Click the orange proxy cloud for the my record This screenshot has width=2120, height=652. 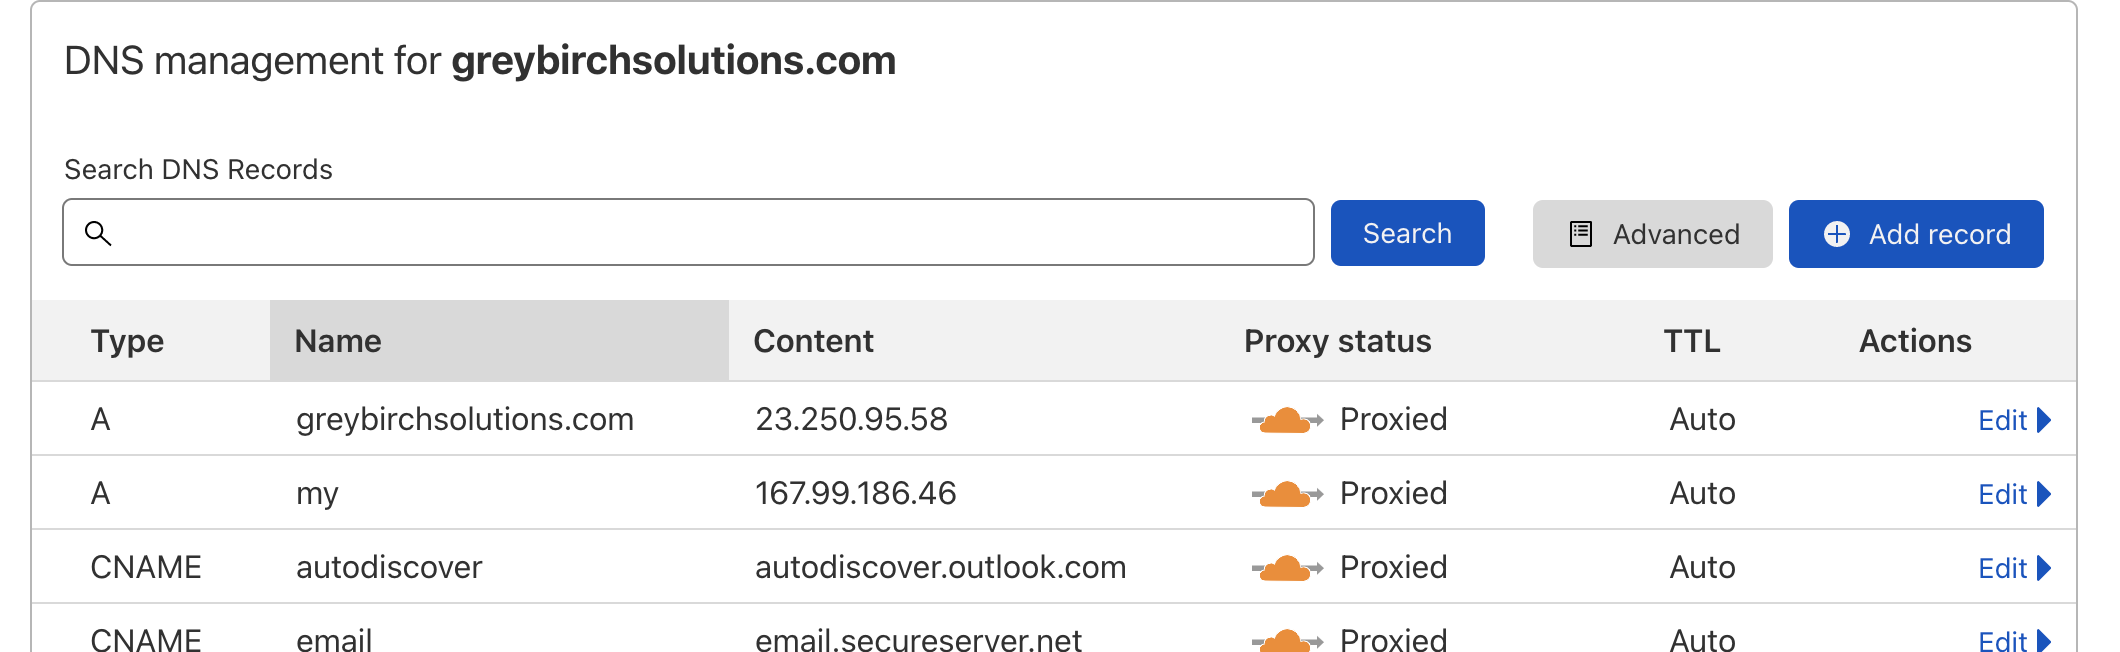click(x=1286, y=494)
